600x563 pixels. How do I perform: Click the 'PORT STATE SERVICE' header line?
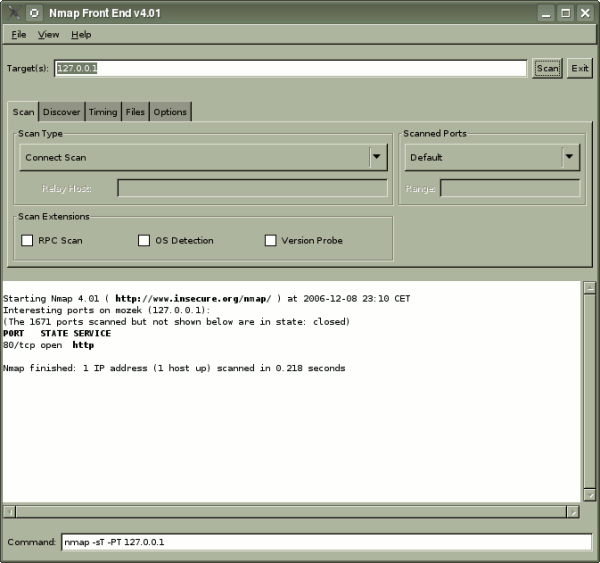point(57,333)
